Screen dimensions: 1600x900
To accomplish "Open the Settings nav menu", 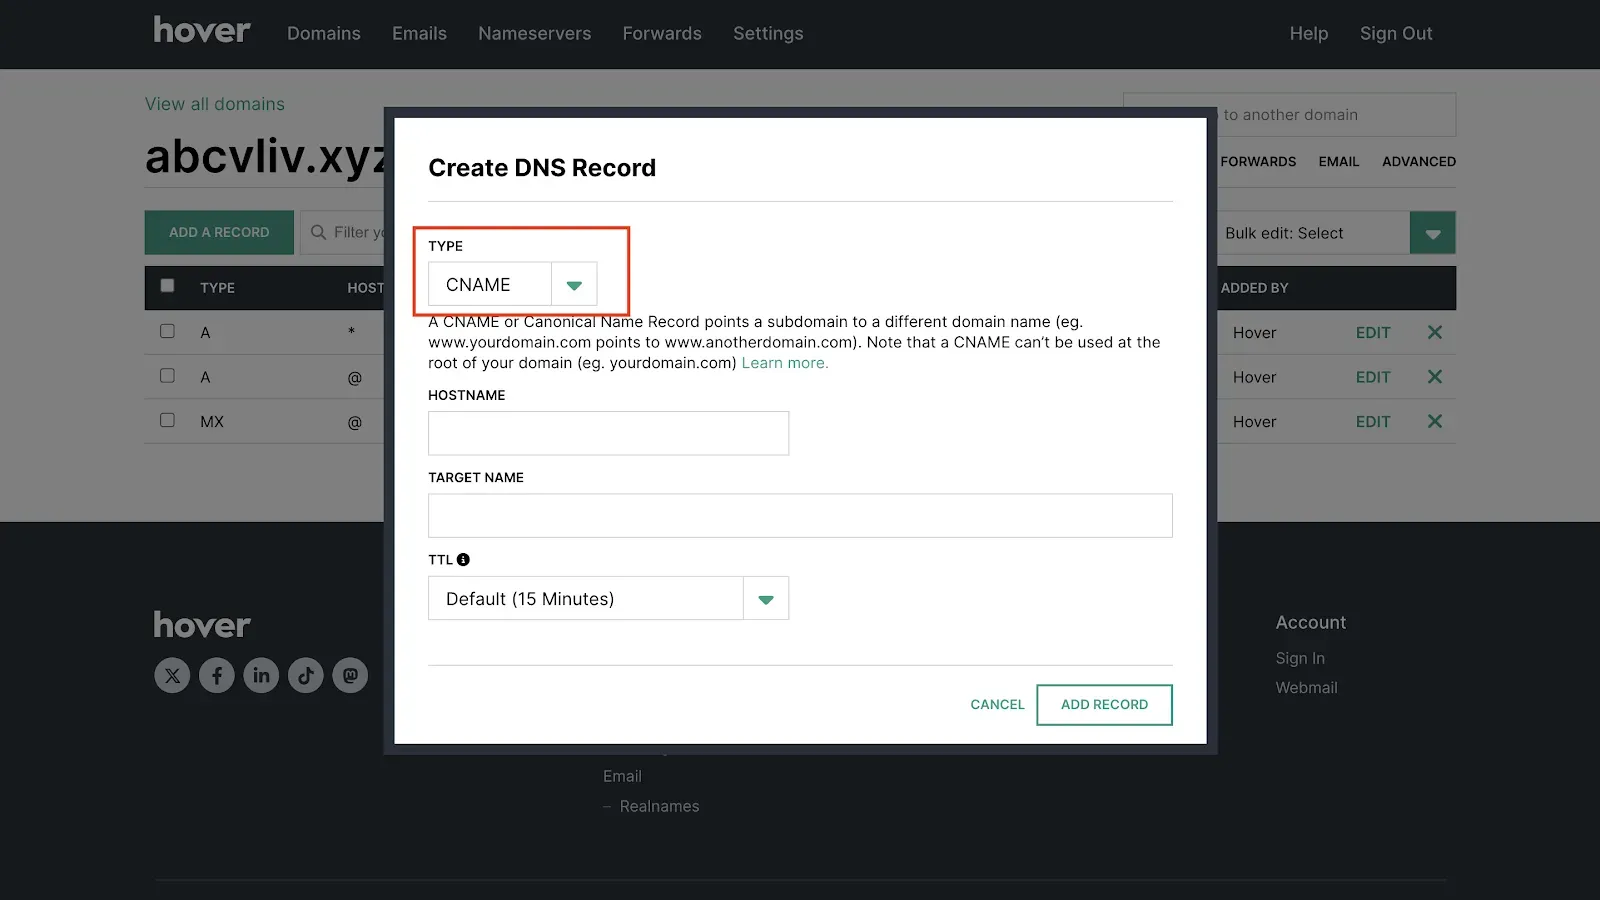I will [768, 33].
